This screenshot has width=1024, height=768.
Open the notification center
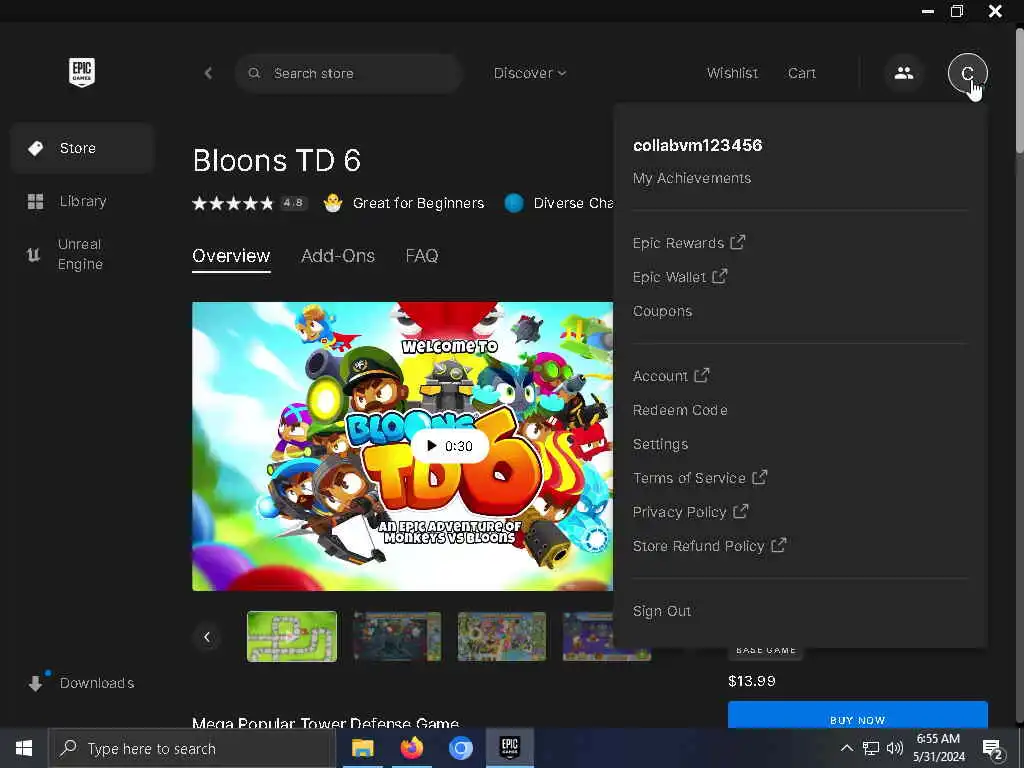993,749
